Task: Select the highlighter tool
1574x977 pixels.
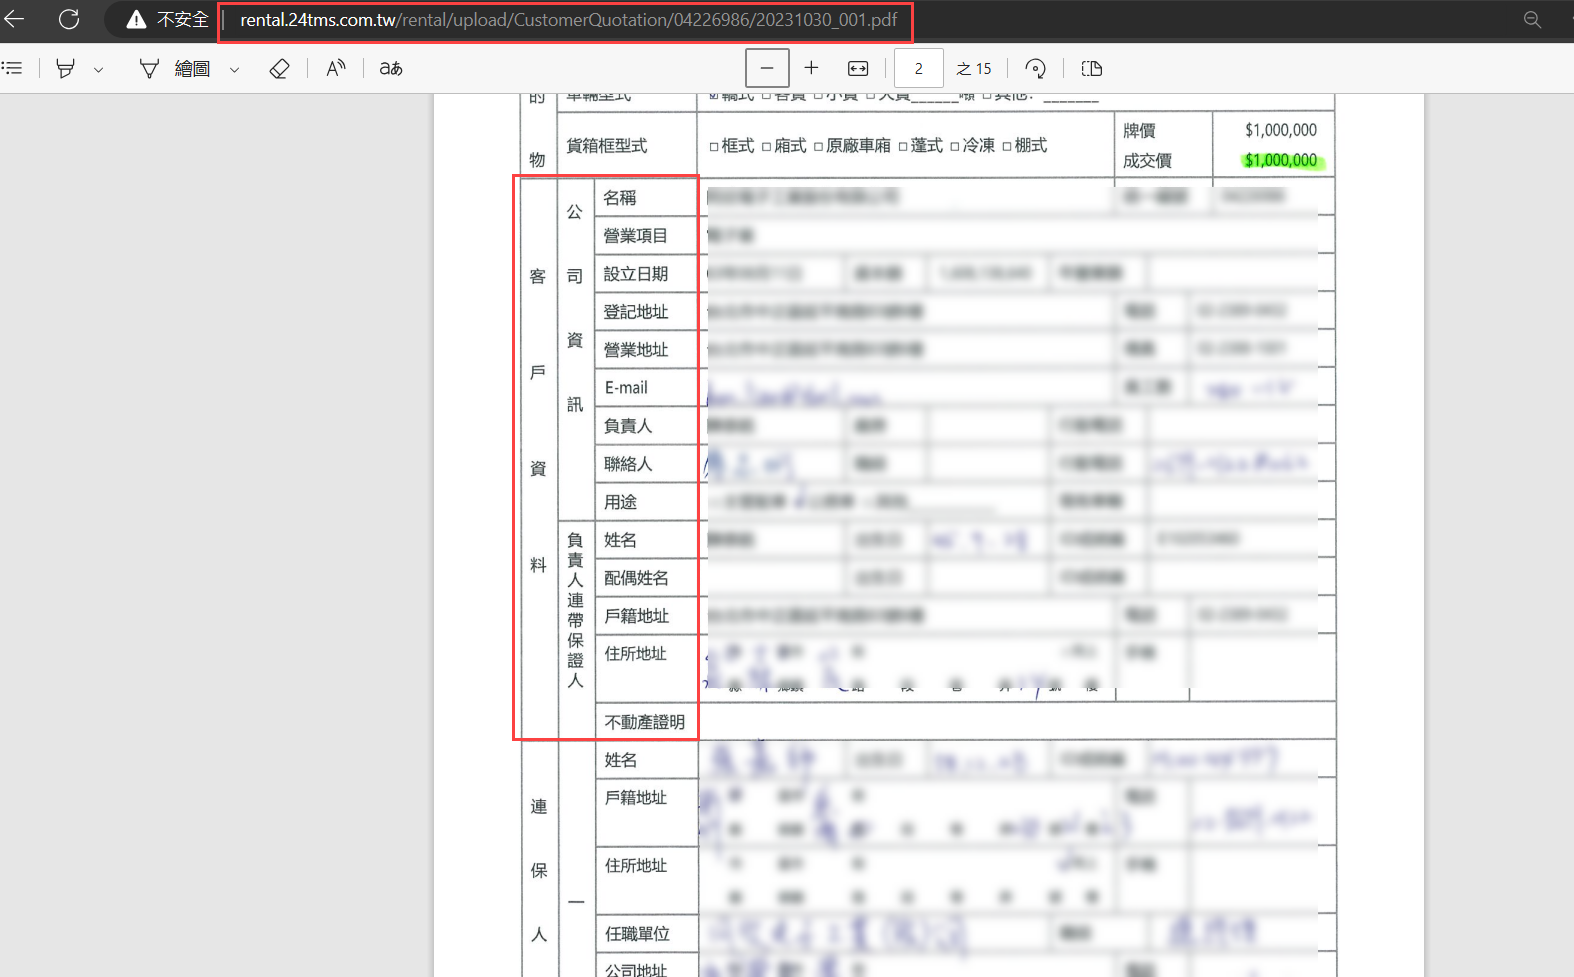Action: pos(65,68)
